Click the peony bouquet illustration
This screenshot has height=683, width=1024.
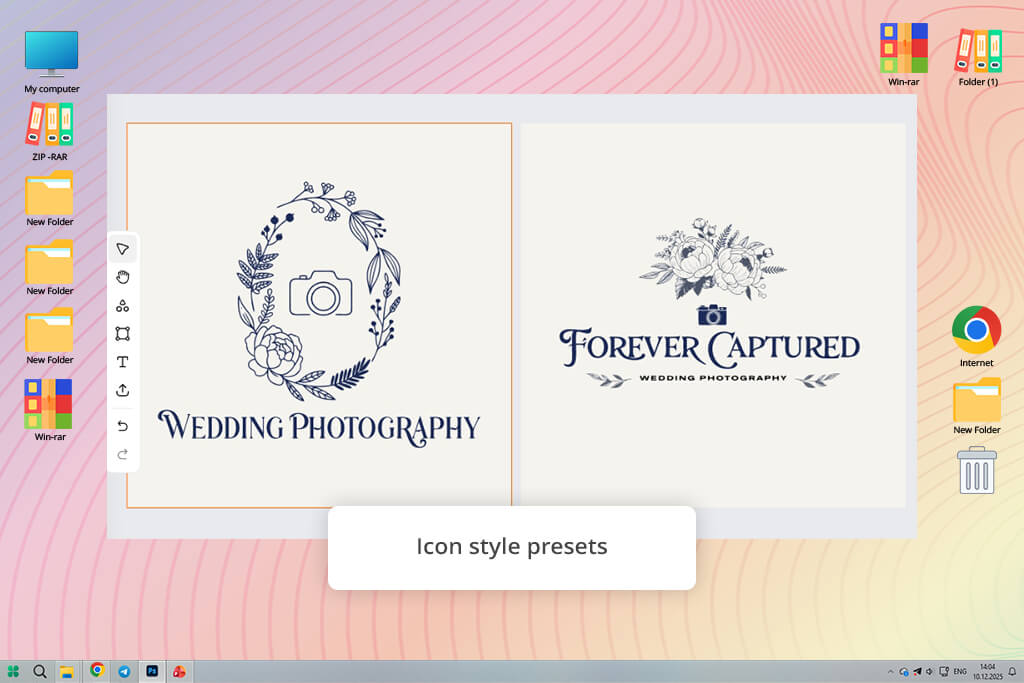point(713,259)
